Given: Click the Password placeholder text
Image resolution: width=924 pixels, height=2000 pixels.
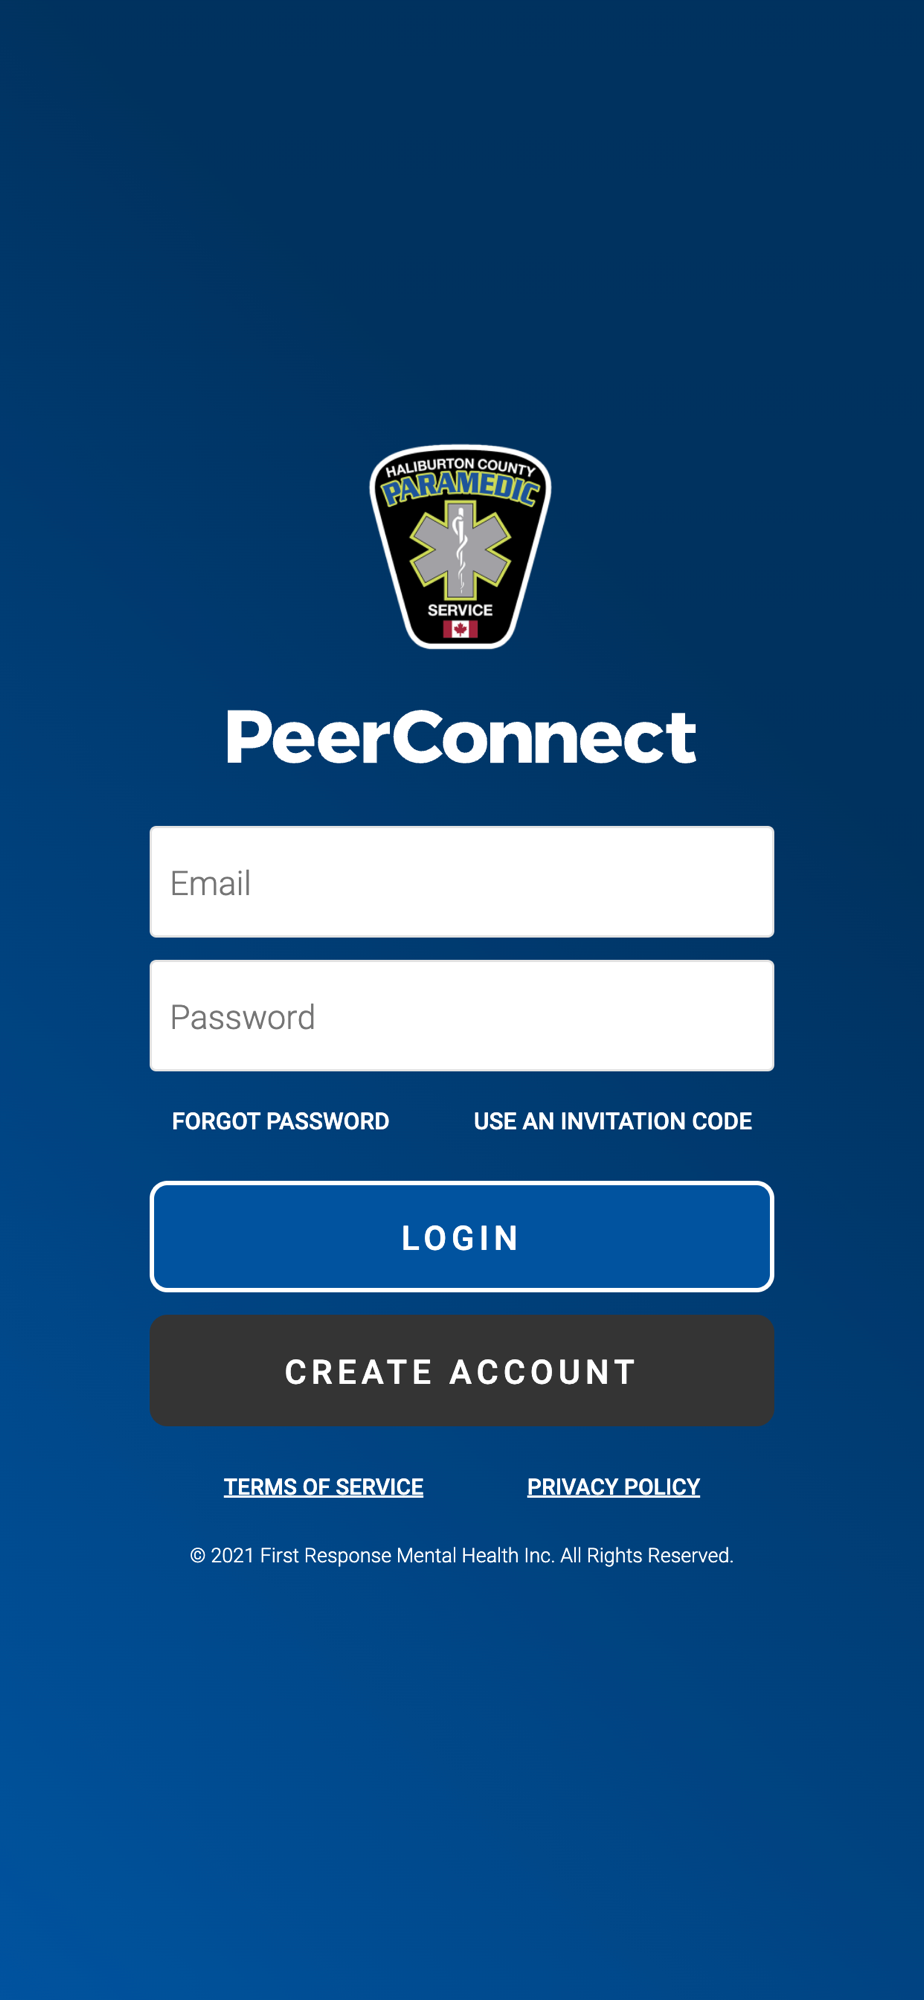Looking at the screenshot, I should coord(243,1017).
